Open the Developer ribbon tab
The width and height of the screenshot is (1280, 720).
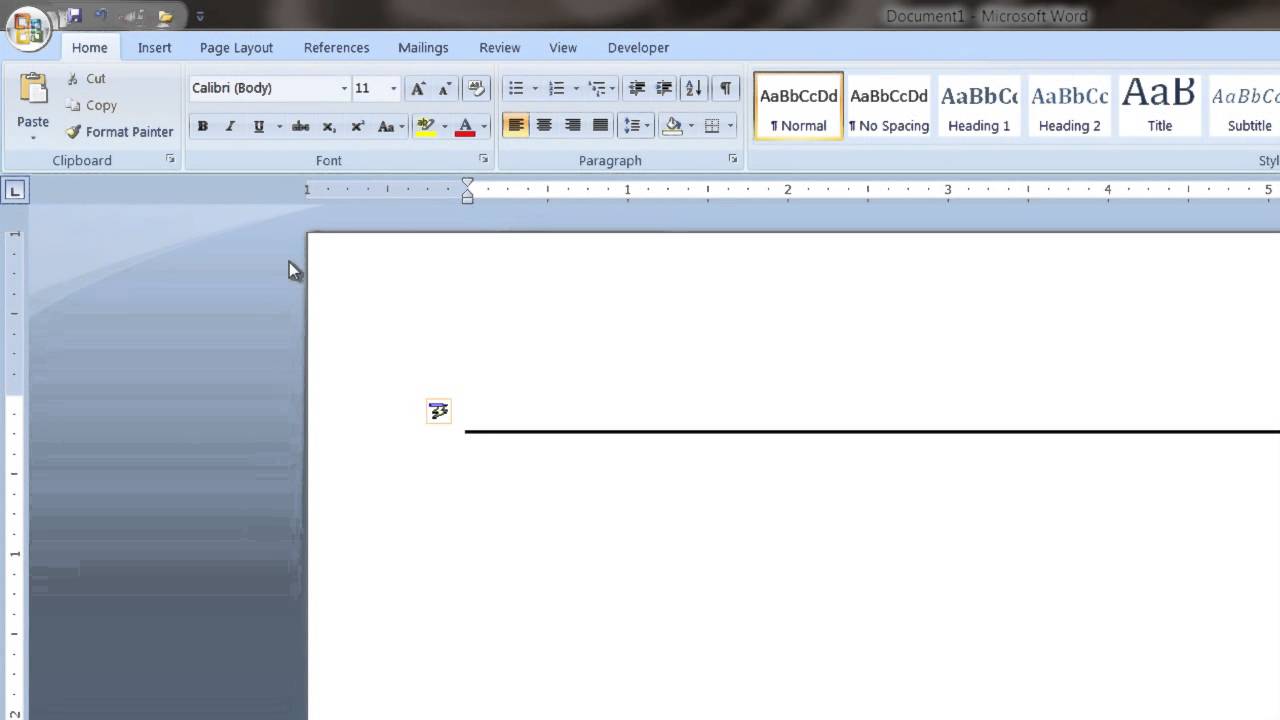pyautogui.click(x=638, y=47)
